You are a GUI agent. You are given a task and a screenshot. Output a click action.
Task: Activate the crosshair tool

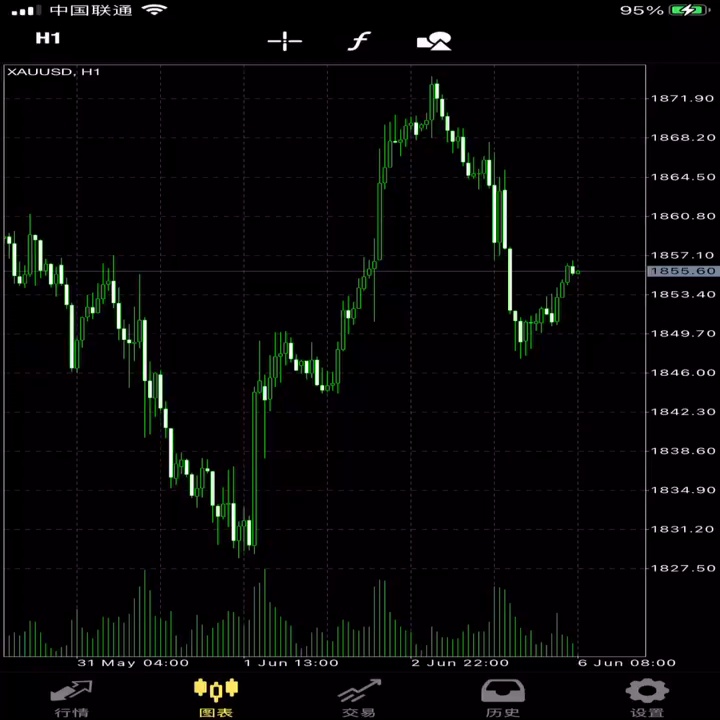coord(285,41)
